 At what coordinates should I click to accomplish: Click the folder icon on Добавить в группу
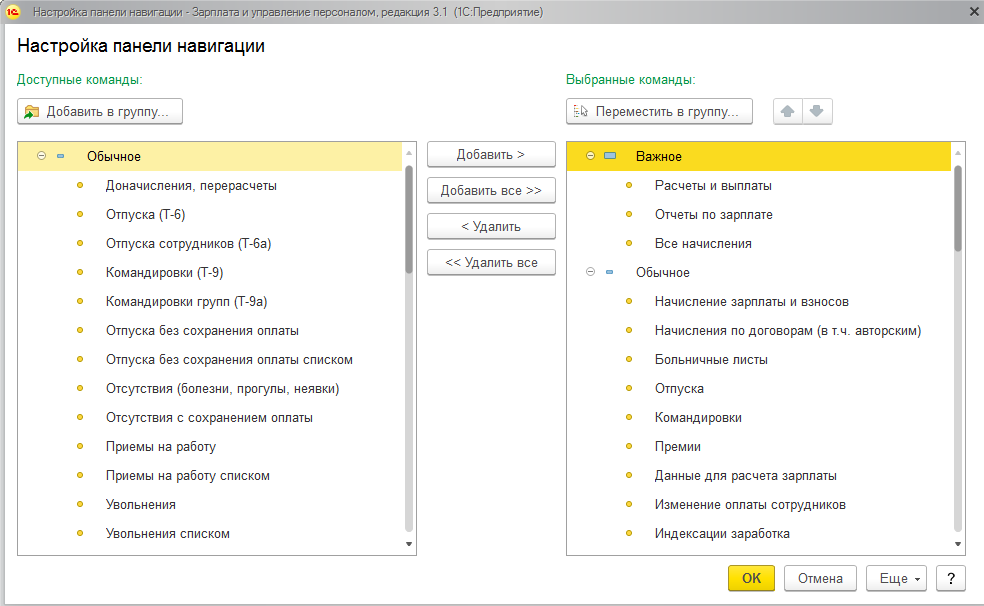(x=32, y=112)
